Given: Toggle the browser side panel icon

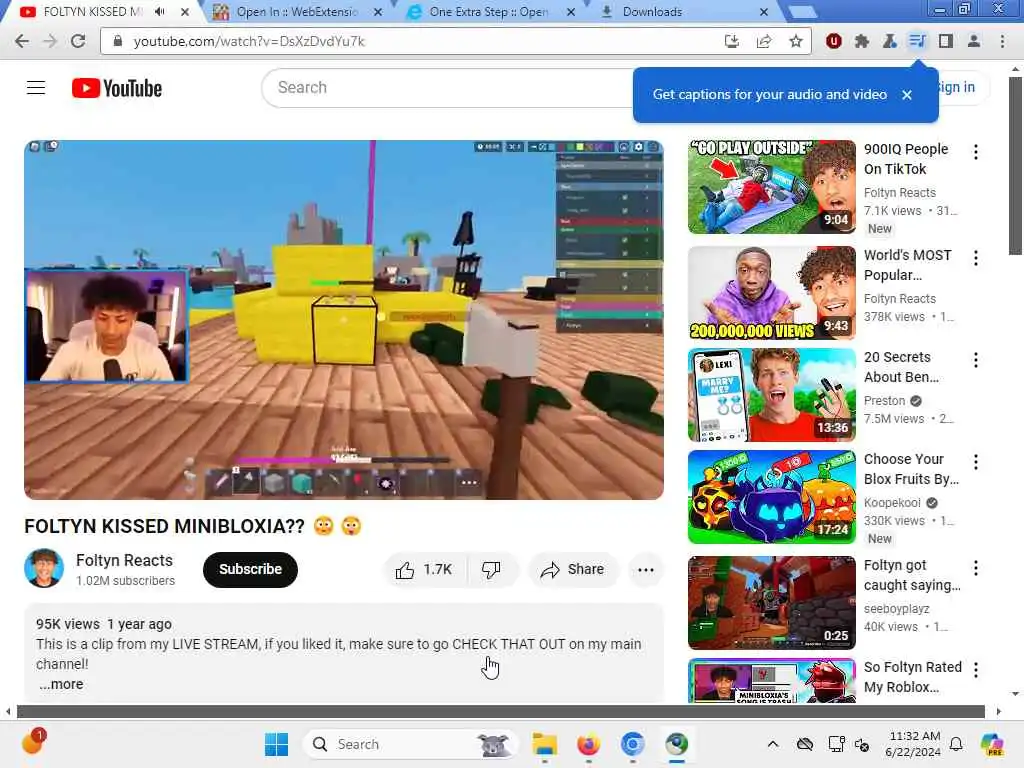Looking at the screenshot, I should pos(946,41).
